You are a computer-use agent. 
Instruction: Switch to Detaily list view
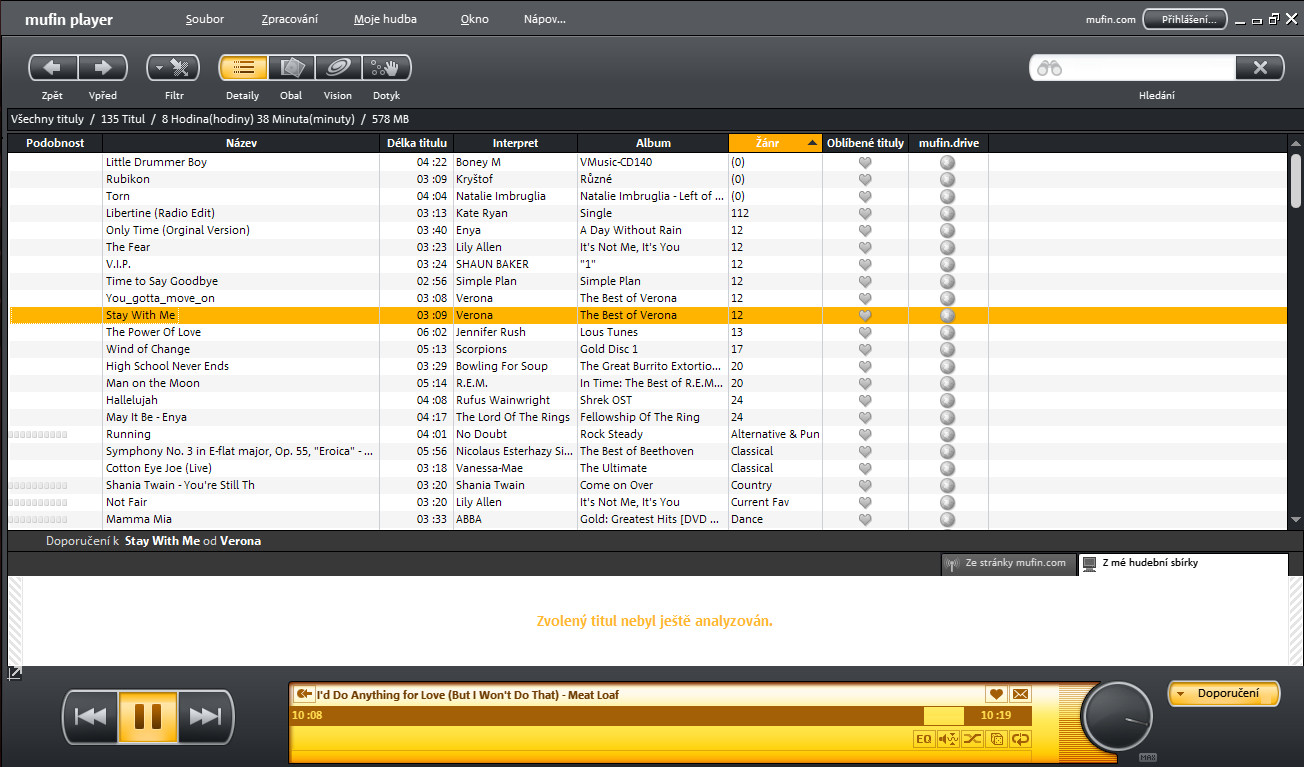(243, 68)
